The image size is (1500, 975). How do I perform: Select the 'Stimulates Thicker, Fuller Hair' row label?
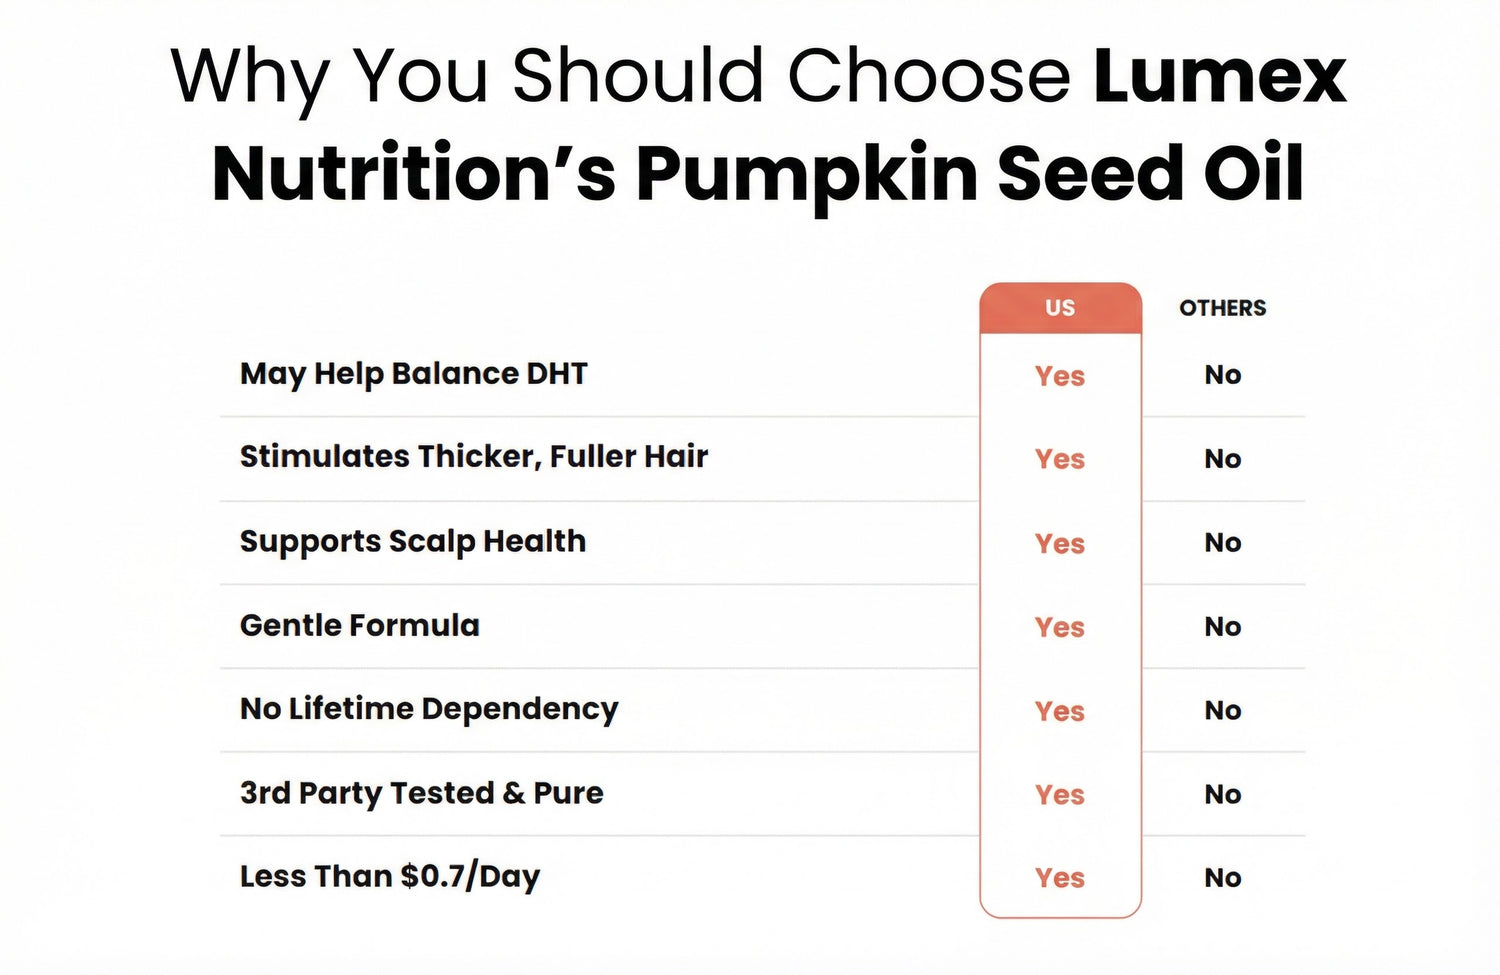[473, 457]
